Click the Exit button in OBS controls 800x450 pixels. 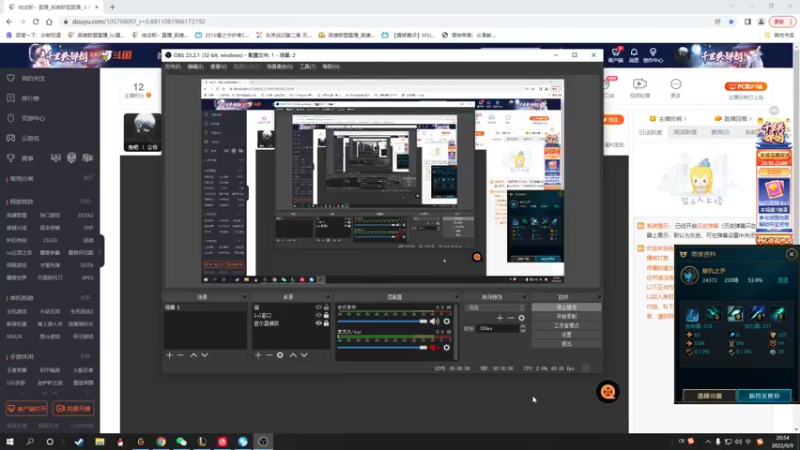pyautogui.click(x=566, y=344)
